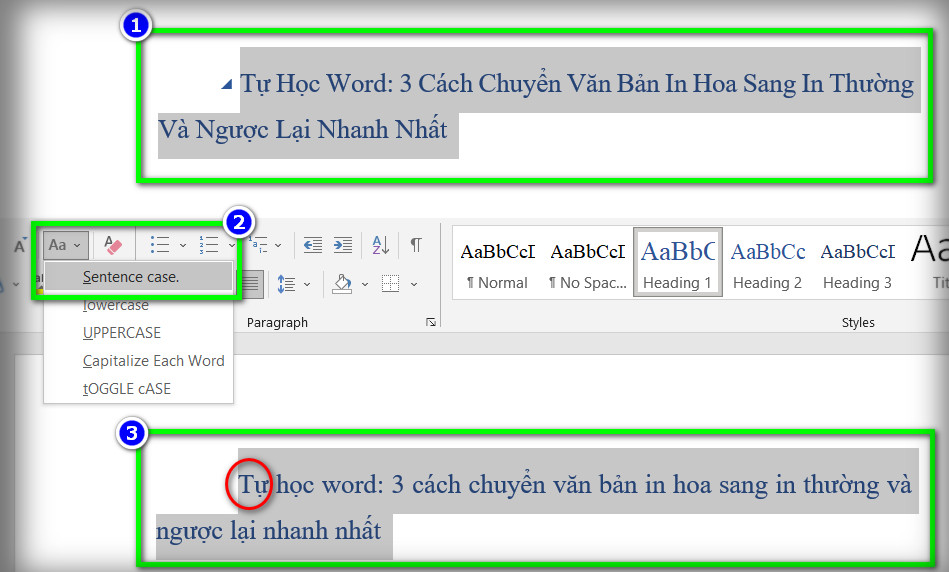Apply a numbered list with Numbering icon

pos(209,245)
